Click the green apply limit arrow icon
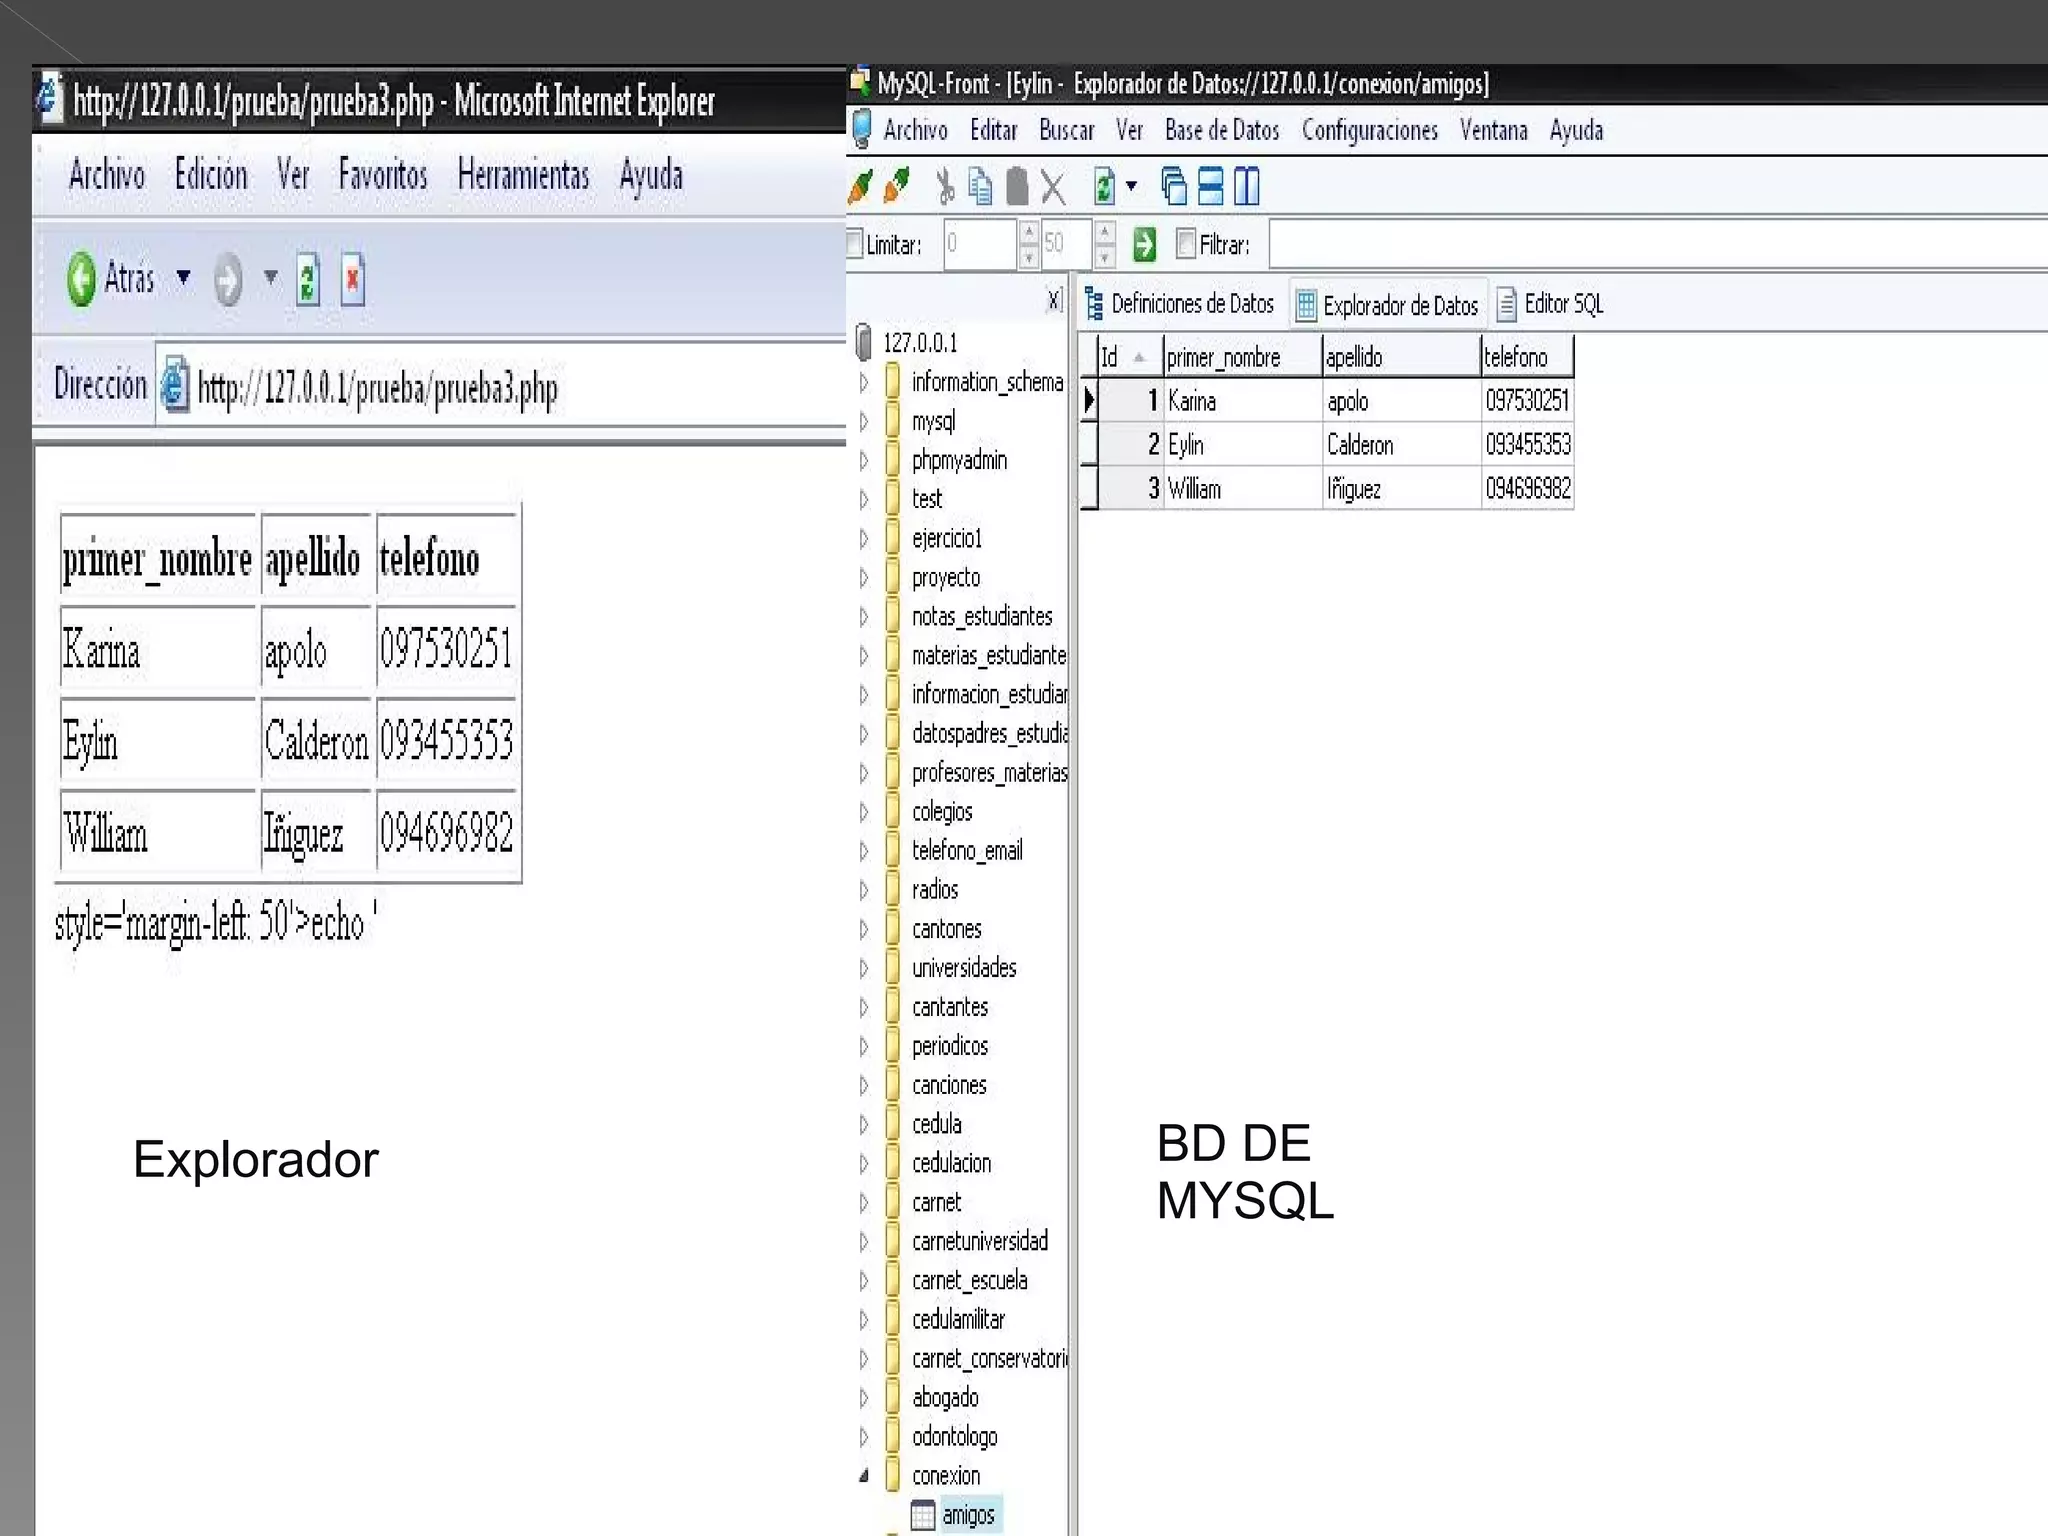 1144,244
